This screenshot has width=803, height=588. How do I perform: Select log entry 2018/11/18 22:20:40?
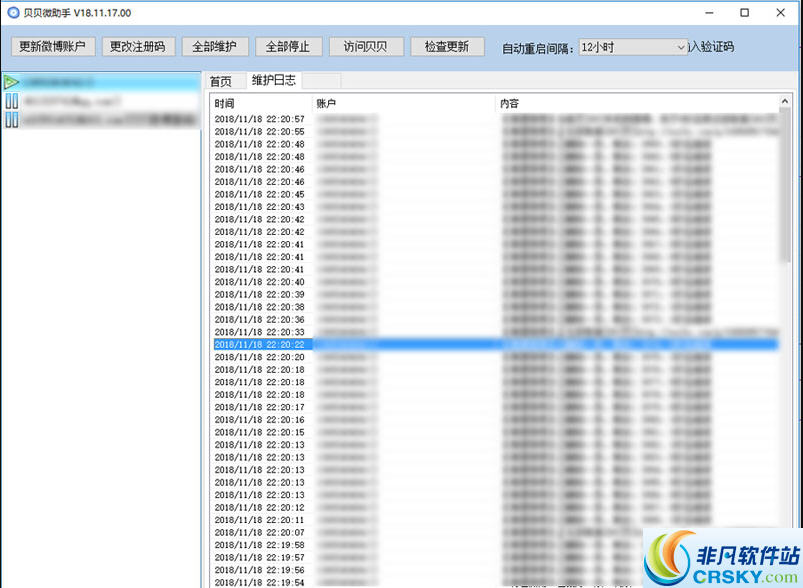(495, 282)
